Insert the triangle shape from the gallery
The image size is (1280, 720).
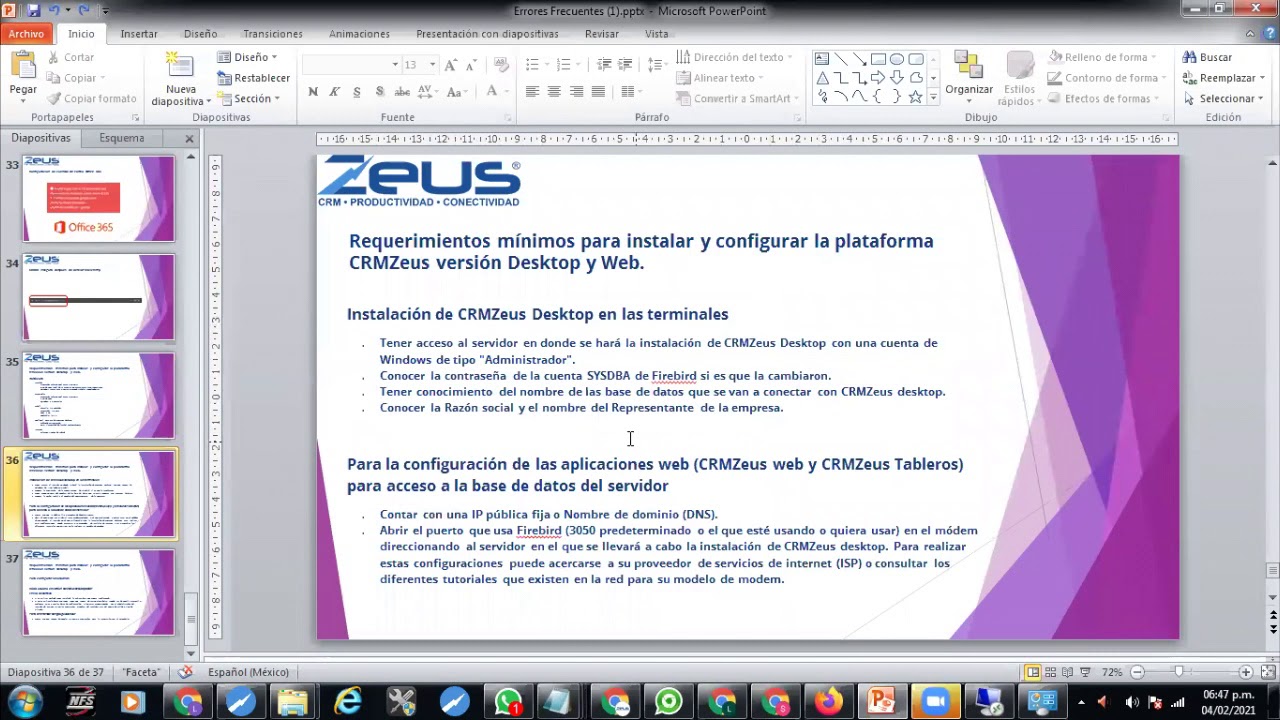821,78
